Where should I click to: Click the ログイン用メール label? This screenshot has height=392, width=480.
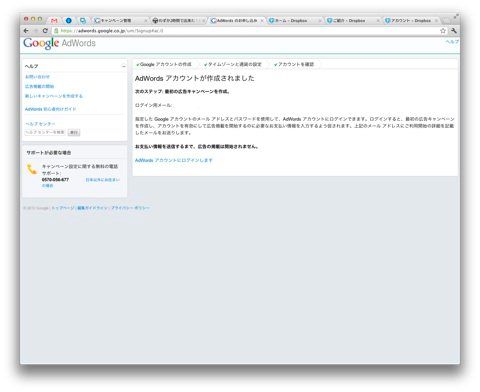(153, 105)
